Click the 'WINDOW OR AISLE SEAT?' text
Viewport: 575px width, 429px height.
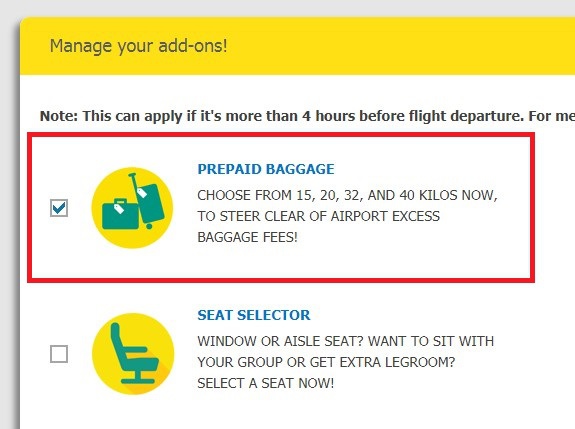click(280, 341)
